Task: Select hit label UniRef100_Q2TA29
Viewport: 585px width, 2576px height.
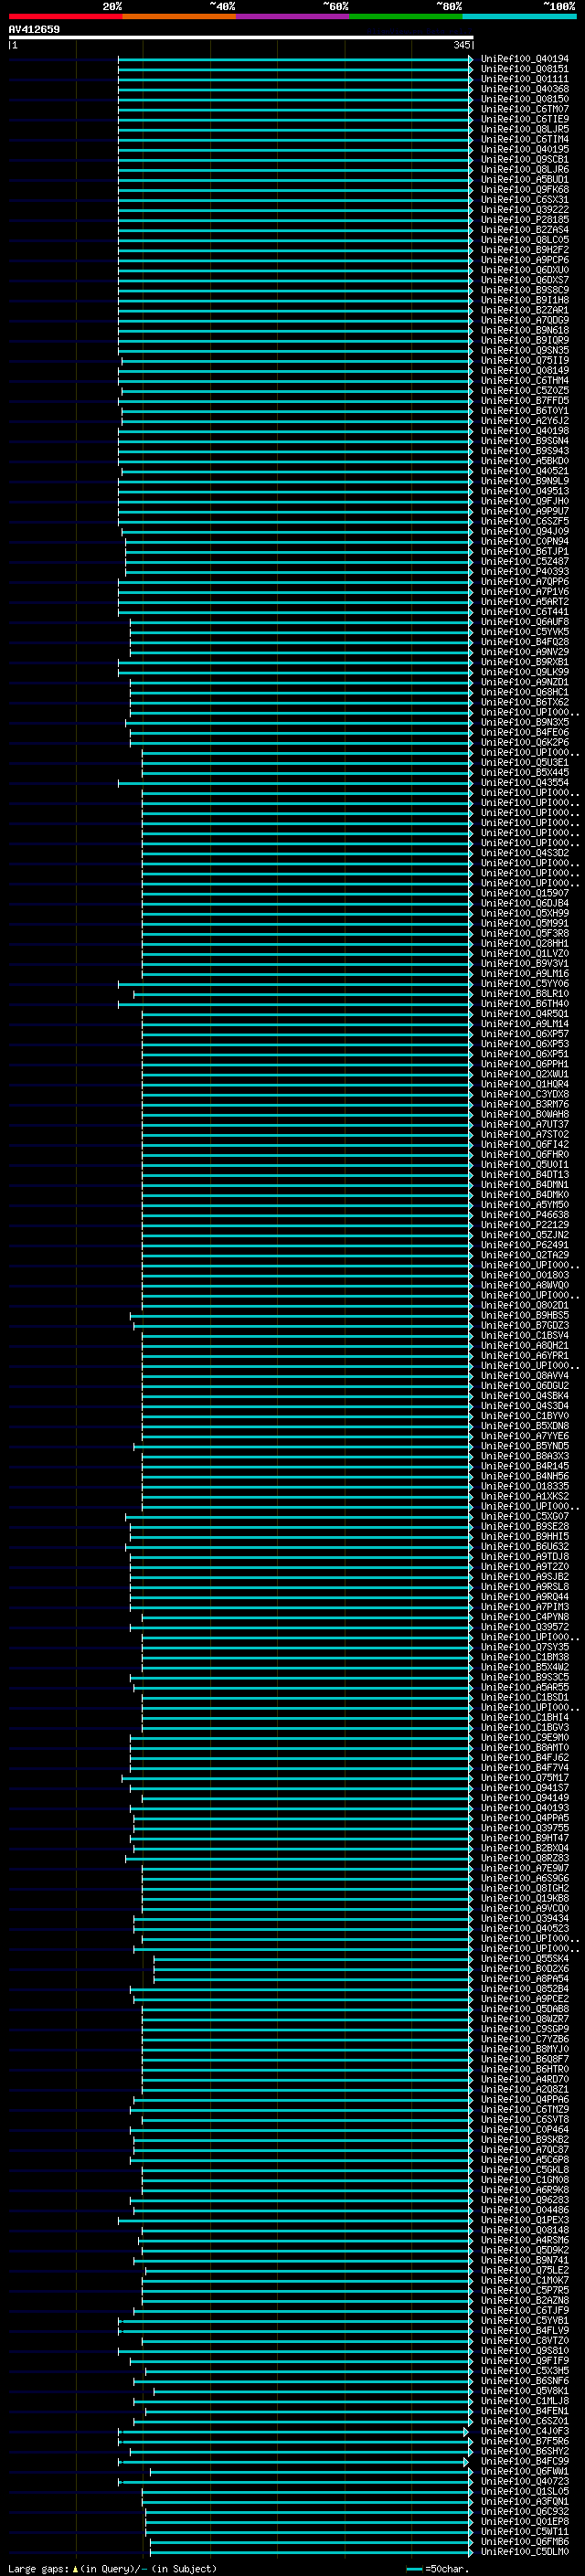Action: (524, 1254)
